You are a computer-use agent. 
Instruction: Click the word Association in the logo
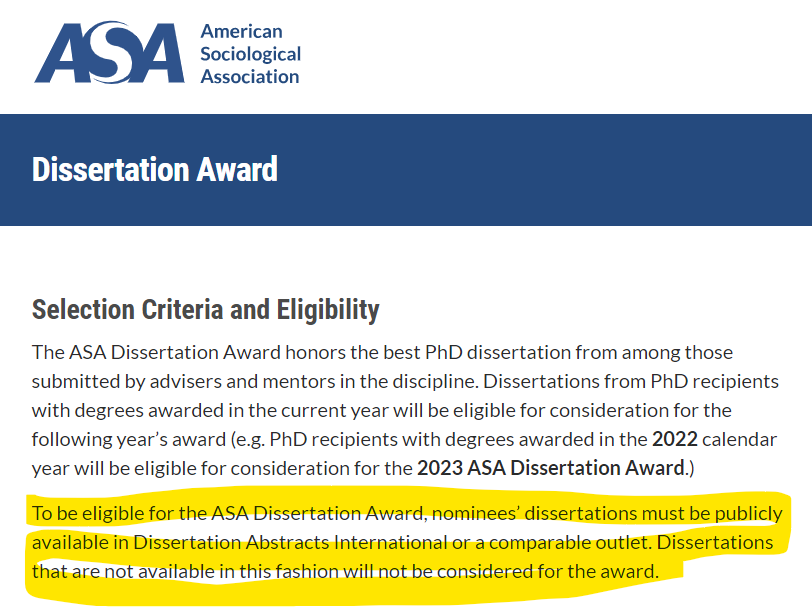click(x=250, y=77)
